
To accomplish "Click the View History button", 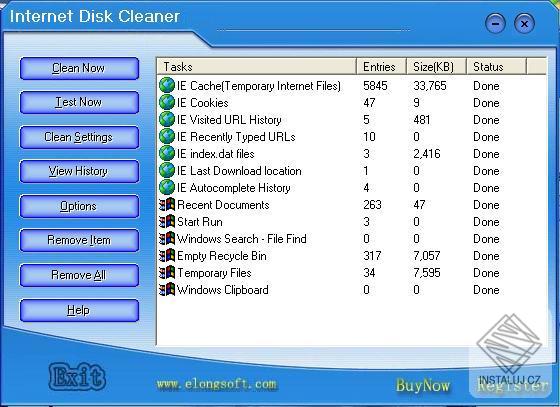I will point(79,171).
